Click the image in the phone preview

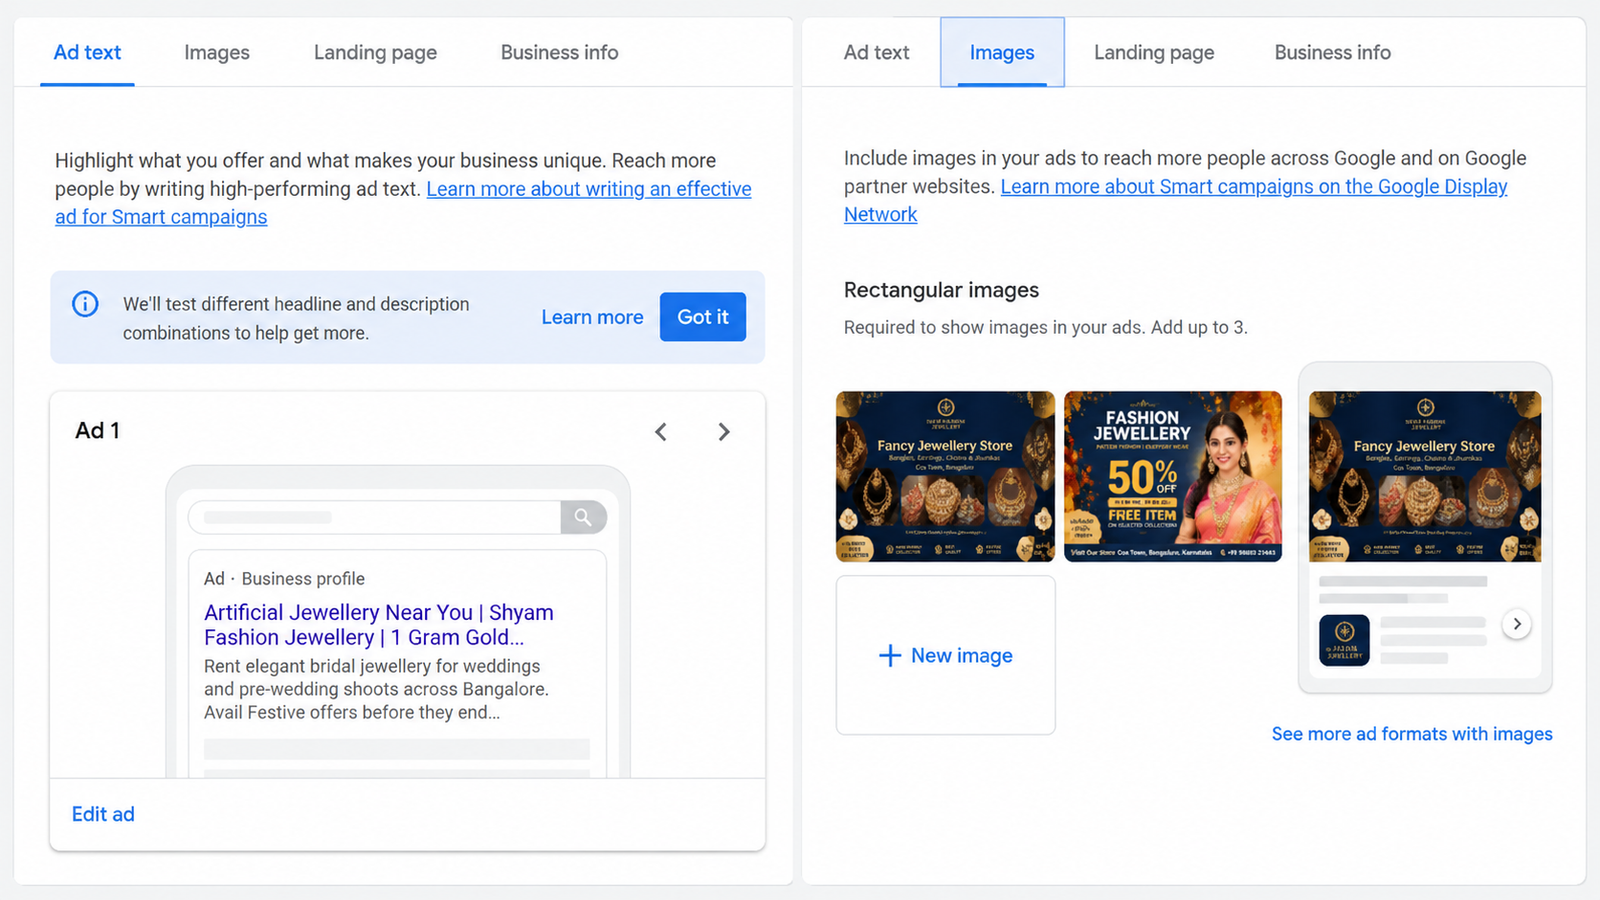pos(1425,476)
